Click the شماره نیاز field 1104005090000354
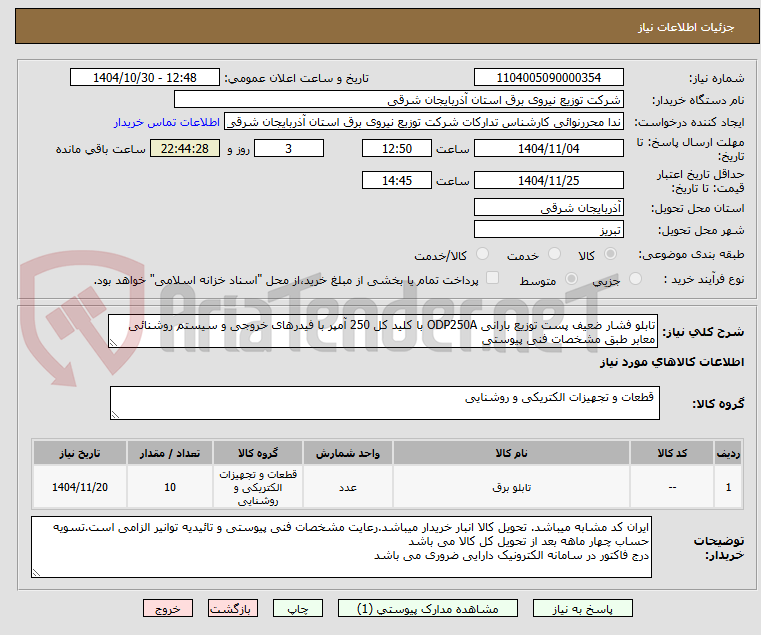 (548, 78)
